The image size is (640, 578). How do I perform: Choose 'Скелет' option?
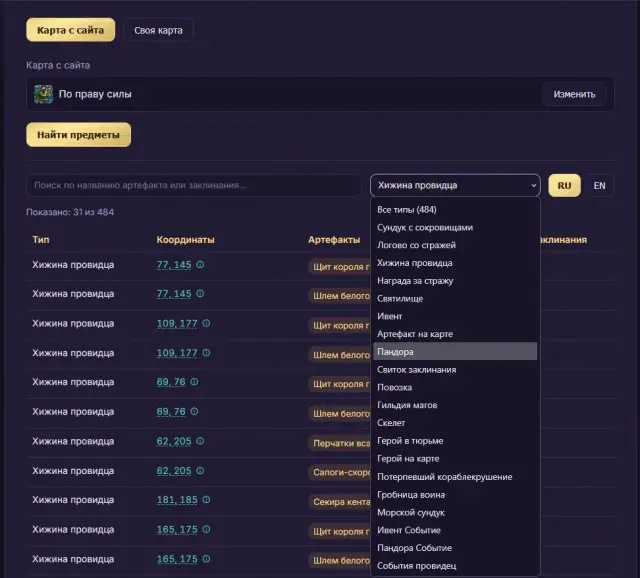coord(455,422)
